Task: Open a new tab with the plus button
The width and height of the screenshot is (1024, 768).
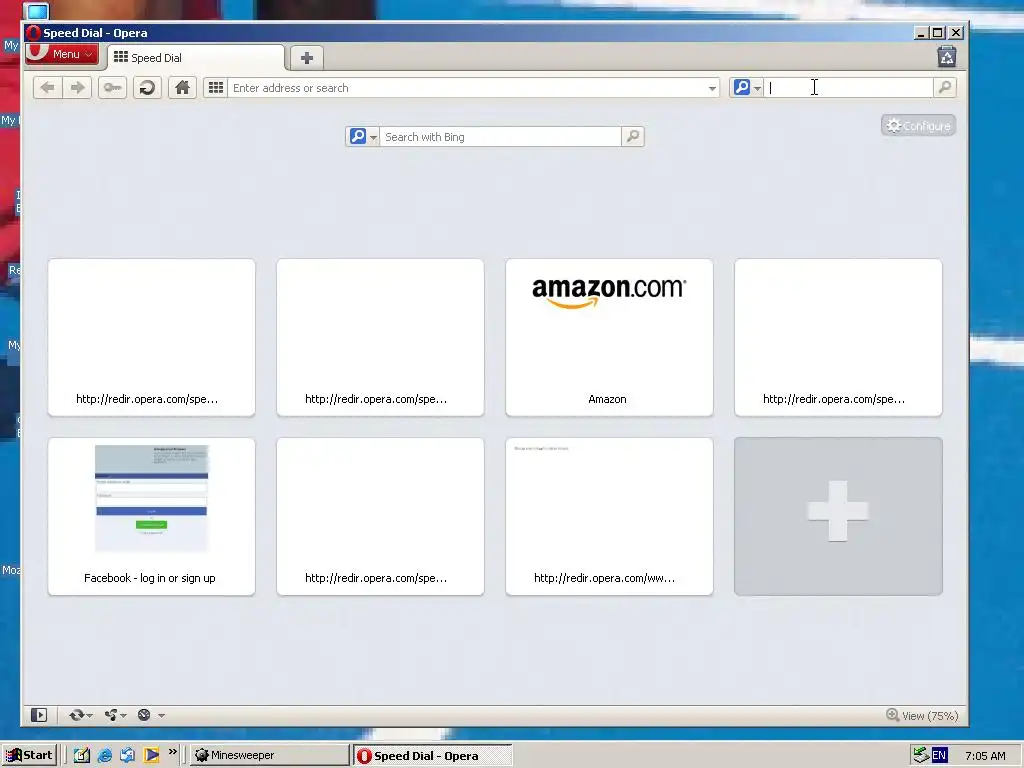Action: click(307, 58)
